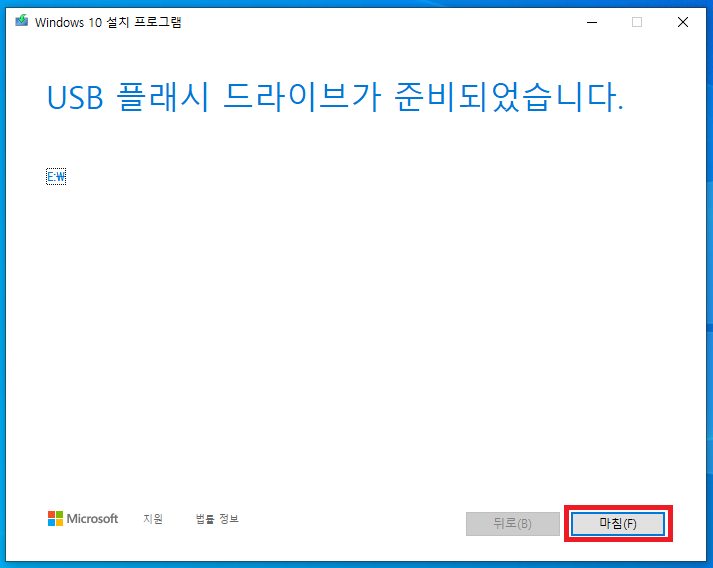The width and height of the screenshot is (713, 568).
Task: Click the Microsoft logo
Action: pyautogui.click(x=83, y=518)
